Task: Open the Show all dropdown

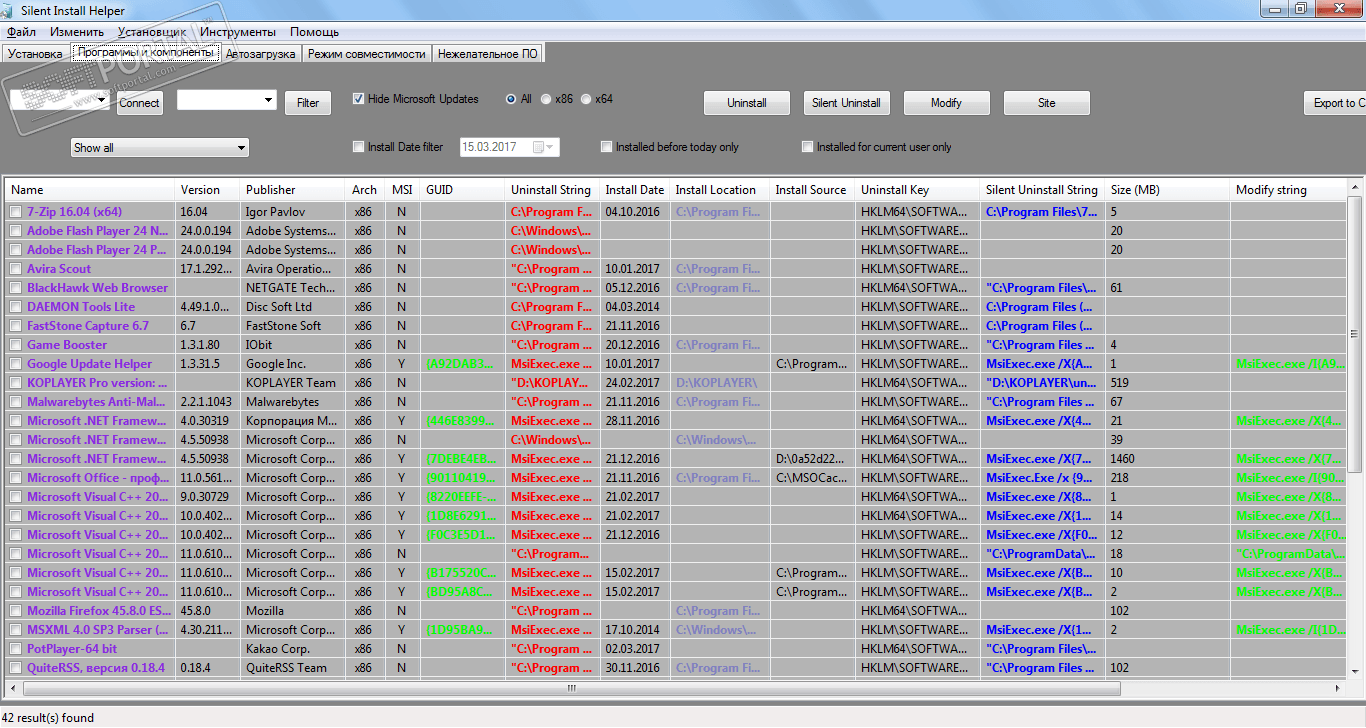Action: 160,148
